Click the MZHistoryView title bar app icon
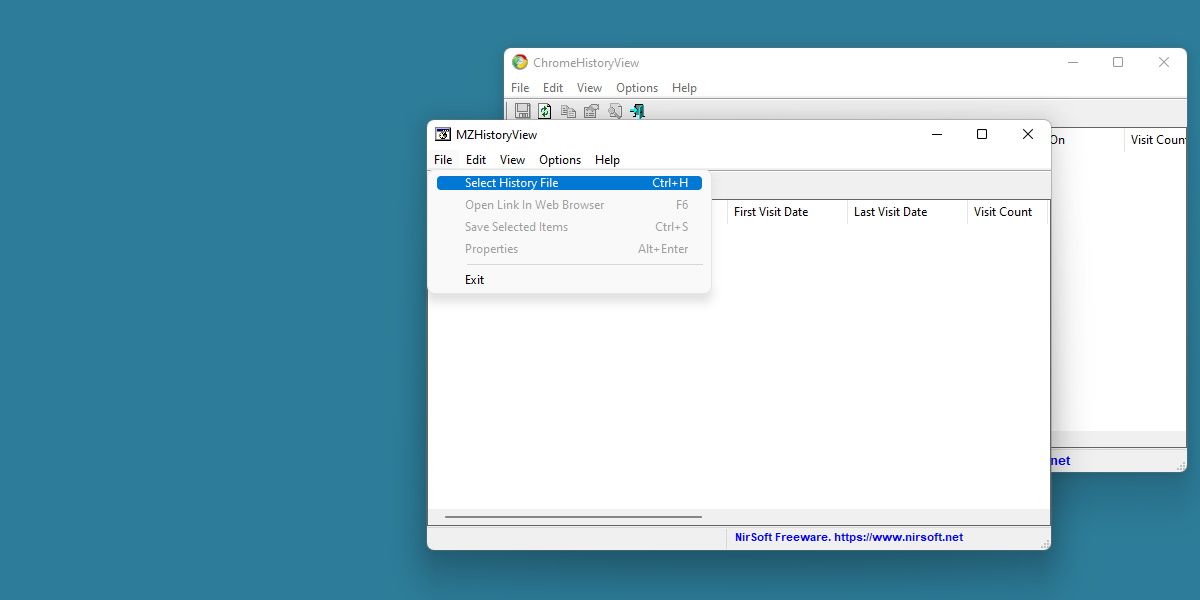The width and height of the screenshot is (1200, 600). [x=443, y=135]
